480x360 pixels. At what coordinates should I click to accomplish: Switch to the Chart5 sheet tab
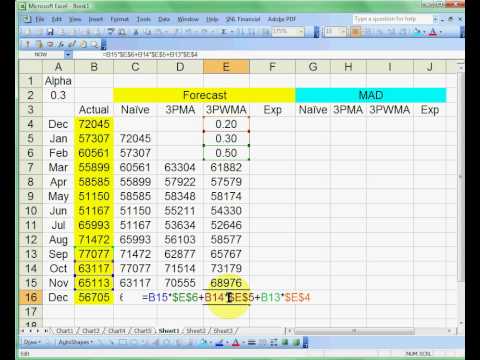coord(142,331)
